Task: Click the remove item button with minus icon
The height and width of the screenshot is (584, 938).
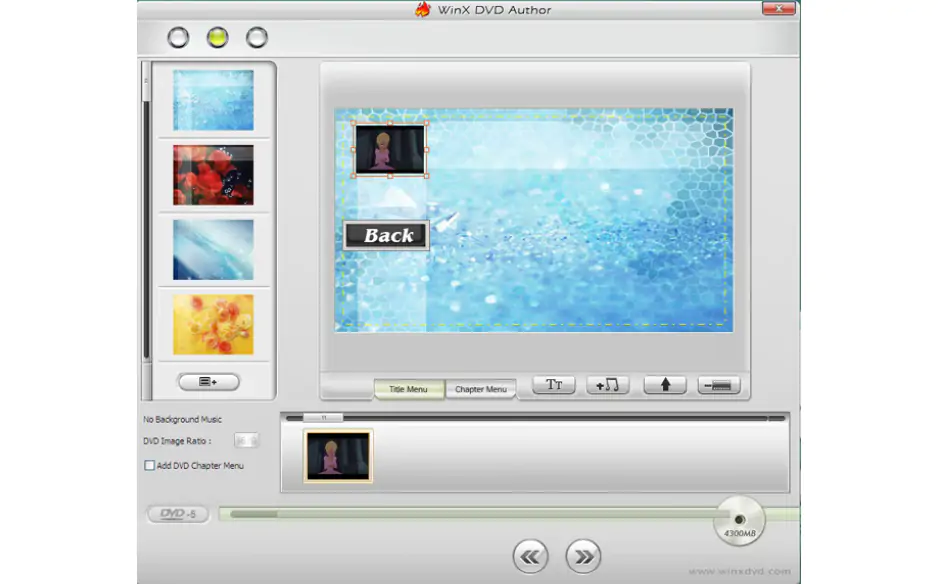Action: pos(719,385)
